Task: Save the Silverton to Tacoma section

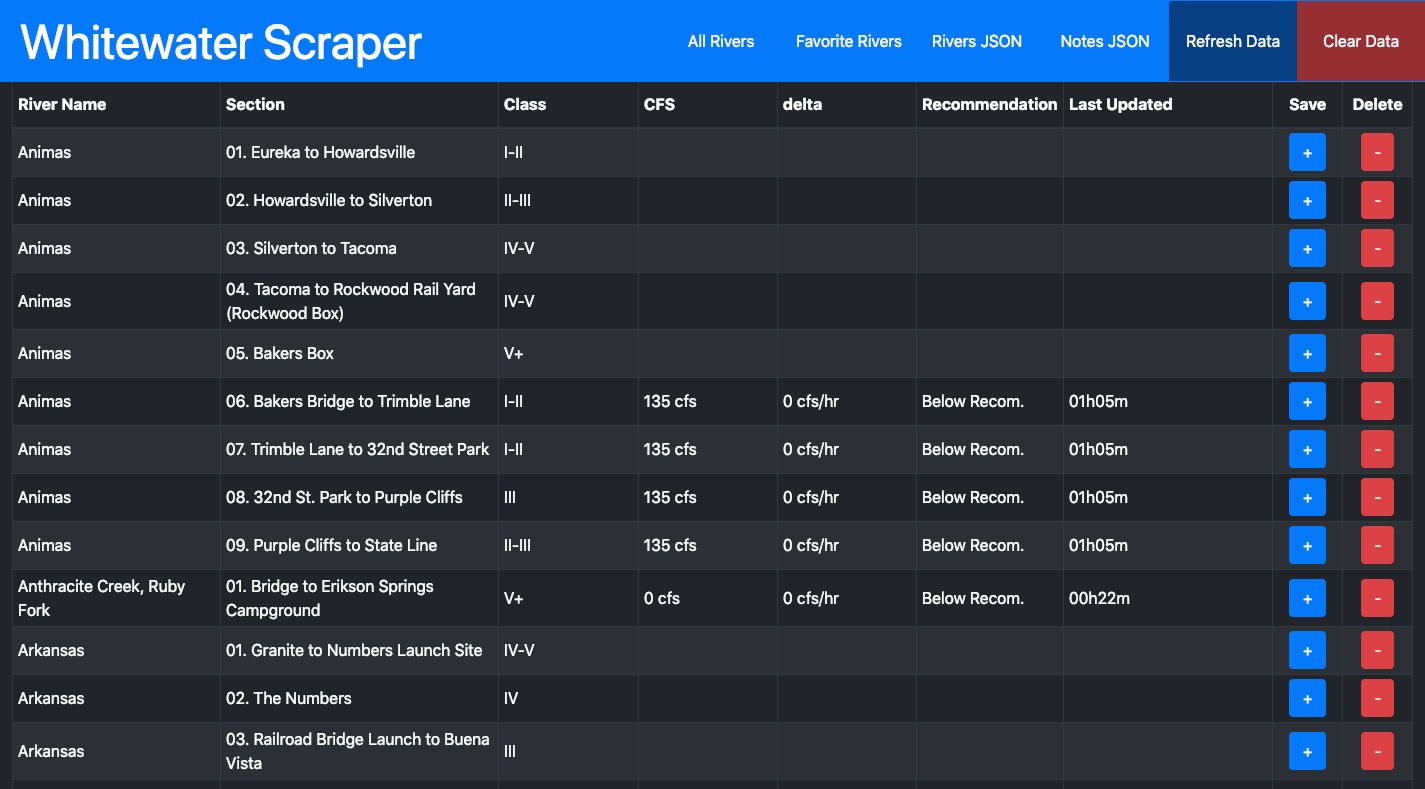Action: pyautogui.click(x=1307, y=248)
